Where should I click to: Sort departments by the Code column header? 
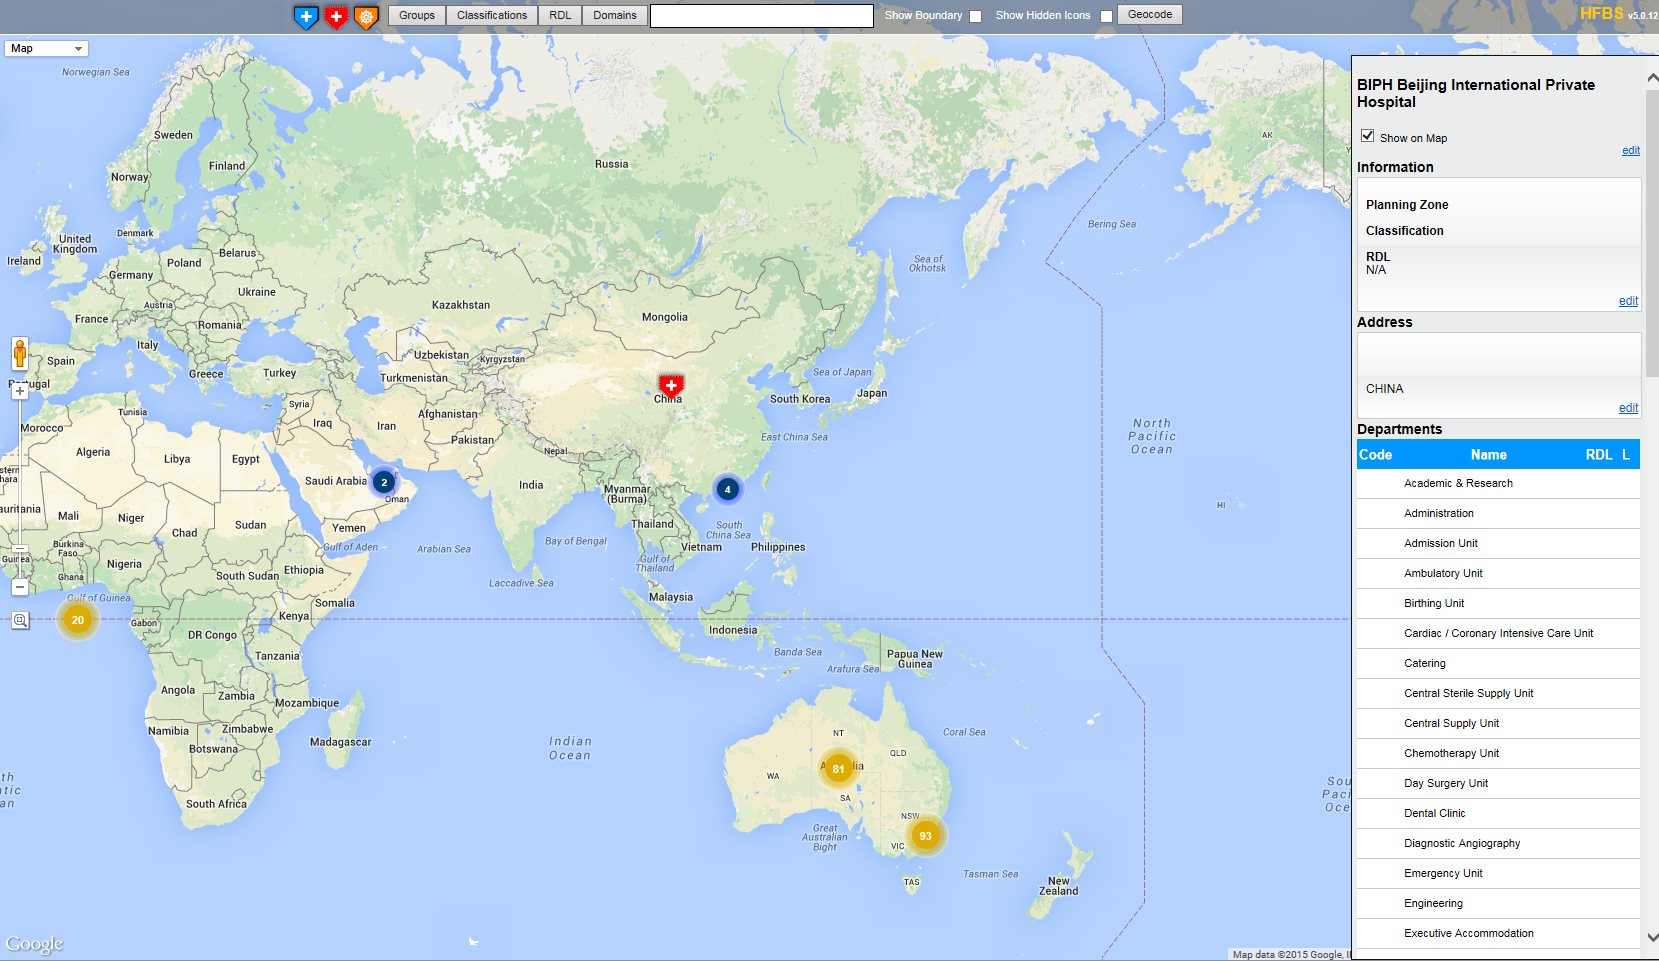(x=1375, y=455)
